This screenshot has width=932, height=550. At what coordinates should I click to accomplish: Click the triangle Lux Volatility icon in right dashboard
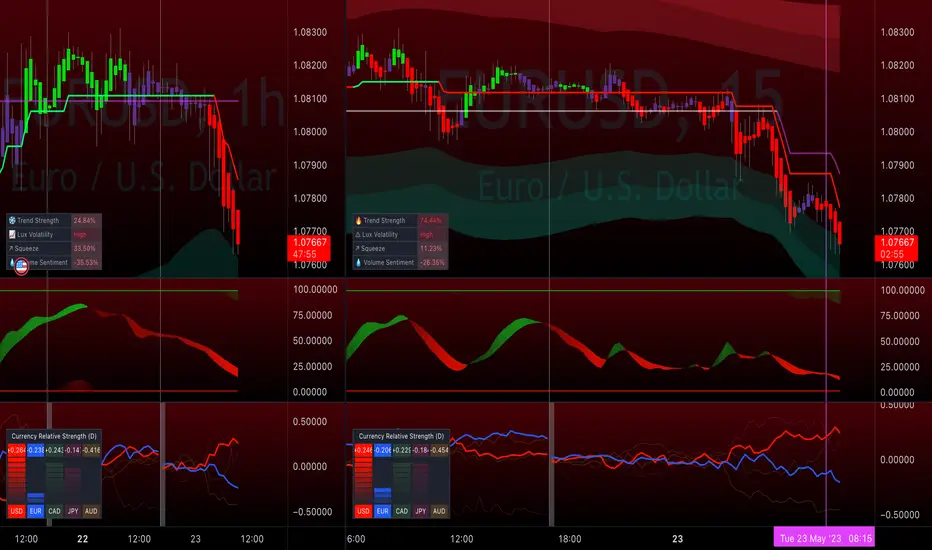click(x=358, y=234)
